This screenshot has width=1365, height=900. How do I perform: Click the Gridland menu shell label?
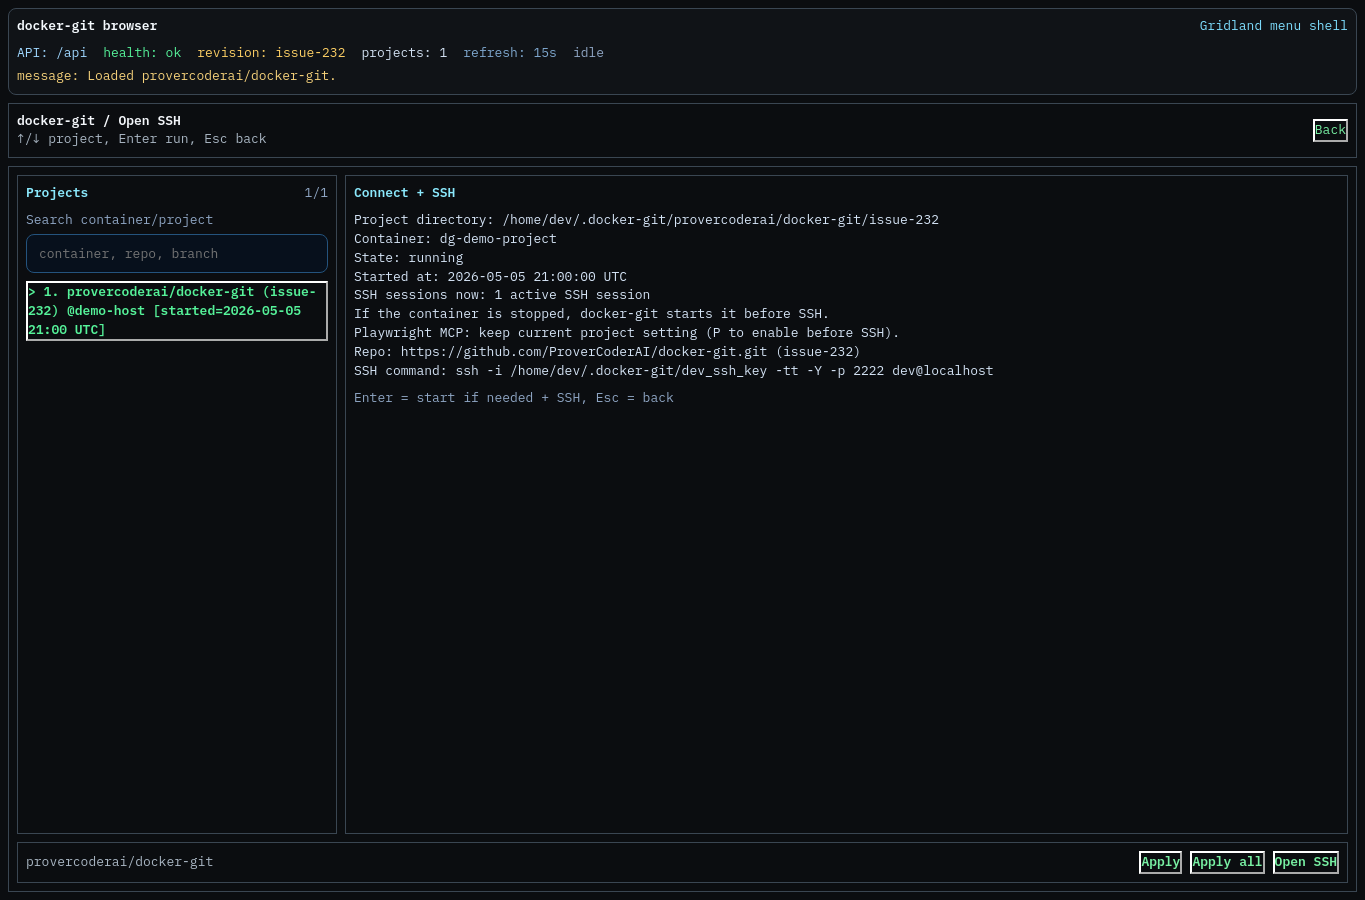tap(1273, 26)
